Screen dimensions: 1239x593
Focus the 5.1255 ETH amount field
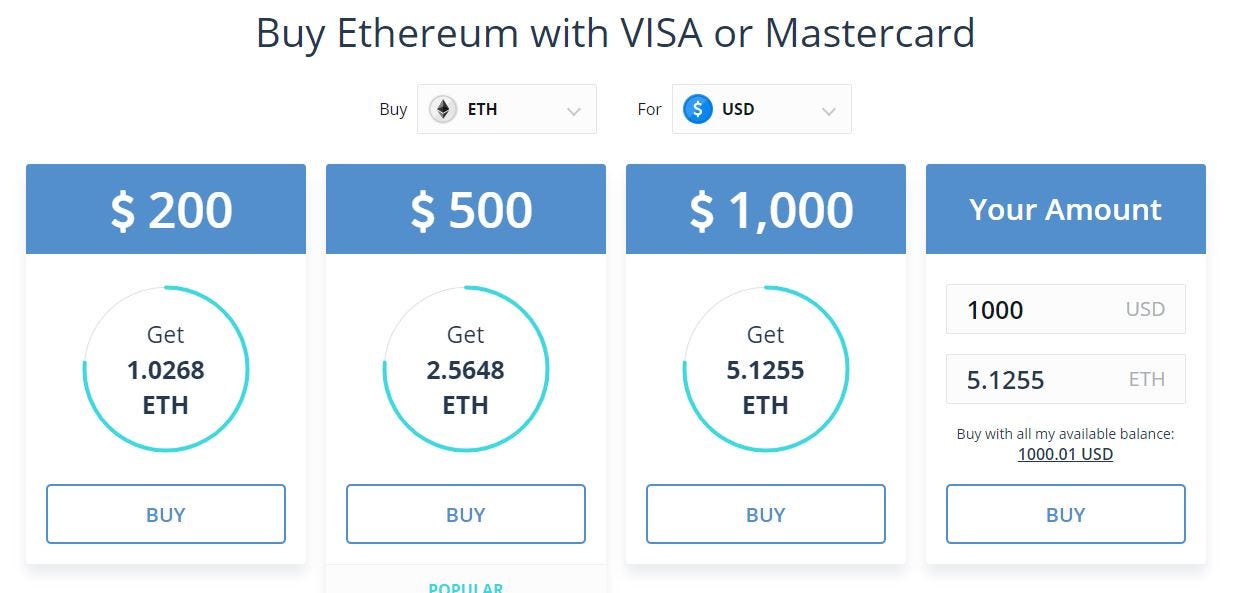(1066, 379)
